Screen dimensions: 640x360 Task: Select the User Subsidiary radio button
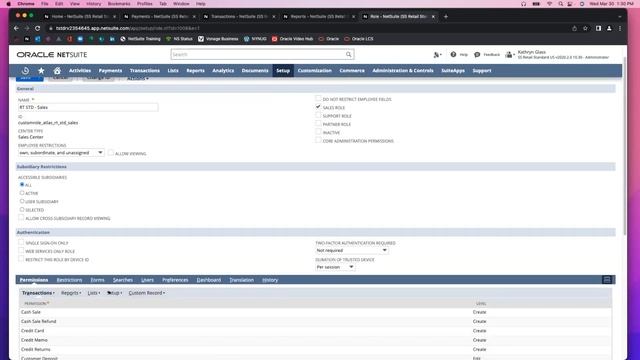click(22, 201)
